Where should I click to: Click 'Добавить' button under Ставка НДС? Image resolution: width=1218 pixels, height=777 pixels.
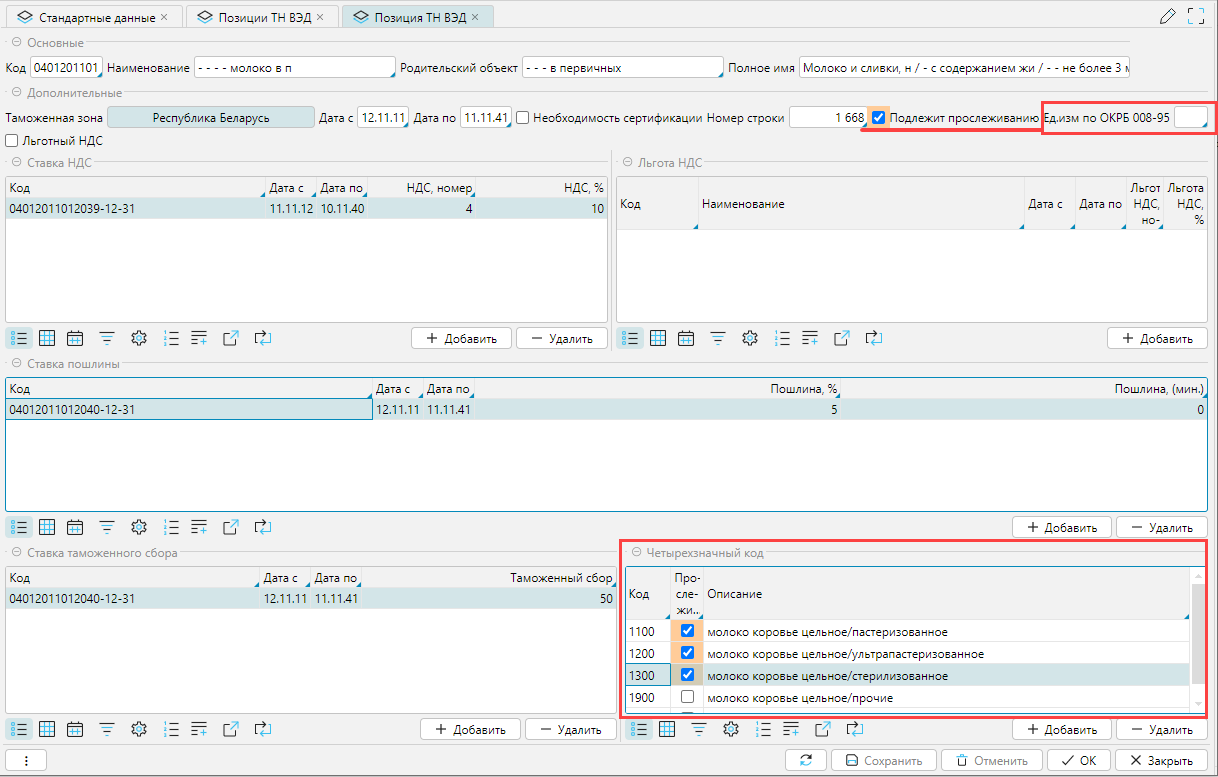pos(461,338)
